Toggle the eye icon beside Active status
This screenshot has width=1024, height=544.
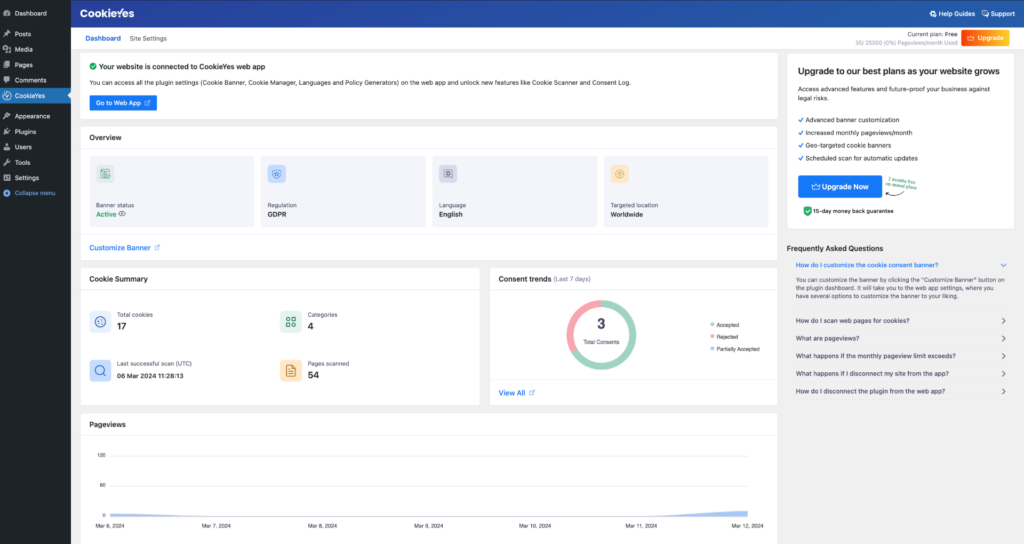123,214
